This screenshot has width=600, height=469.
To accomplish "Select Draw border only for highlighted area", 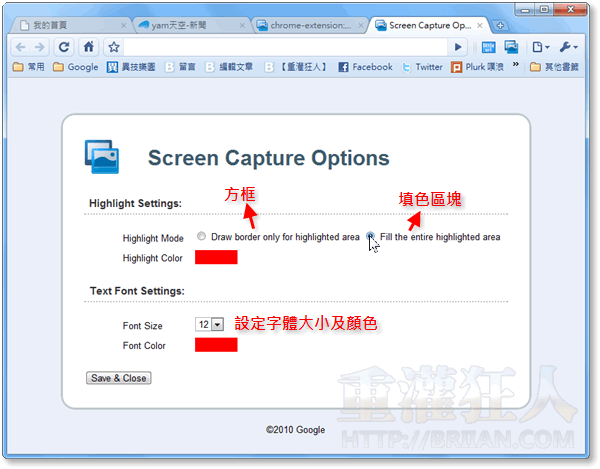I will pyautogui.click(x=202, y=237).
